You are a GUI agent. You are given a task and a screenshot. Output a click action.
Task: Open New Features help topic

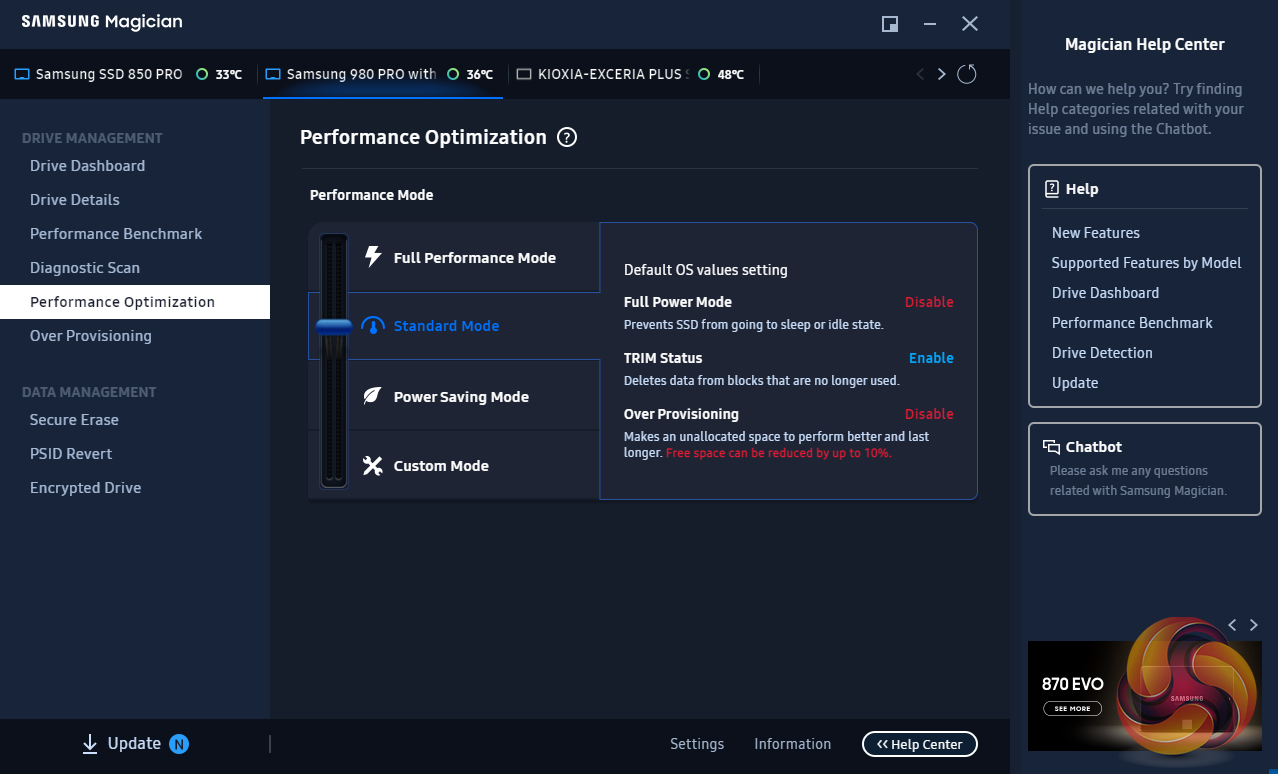[x=1095, y=233]
